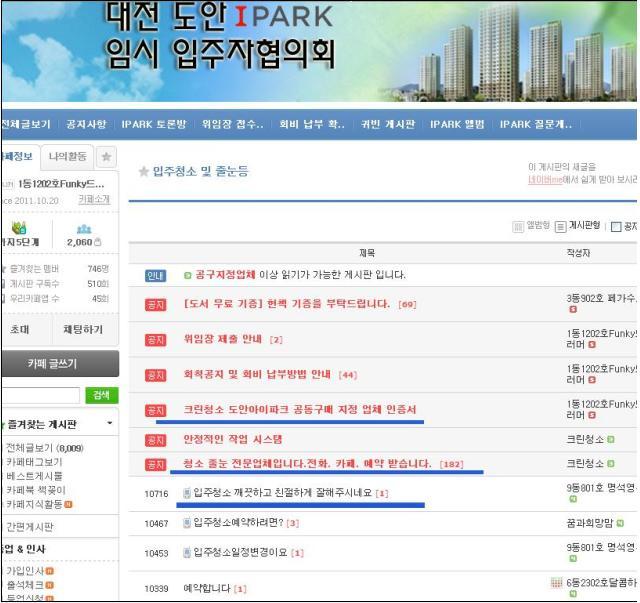This screenshot has height=603, width=640.
Task: Open 카페지식활동 in sidebar
Action: coord(34,504)
